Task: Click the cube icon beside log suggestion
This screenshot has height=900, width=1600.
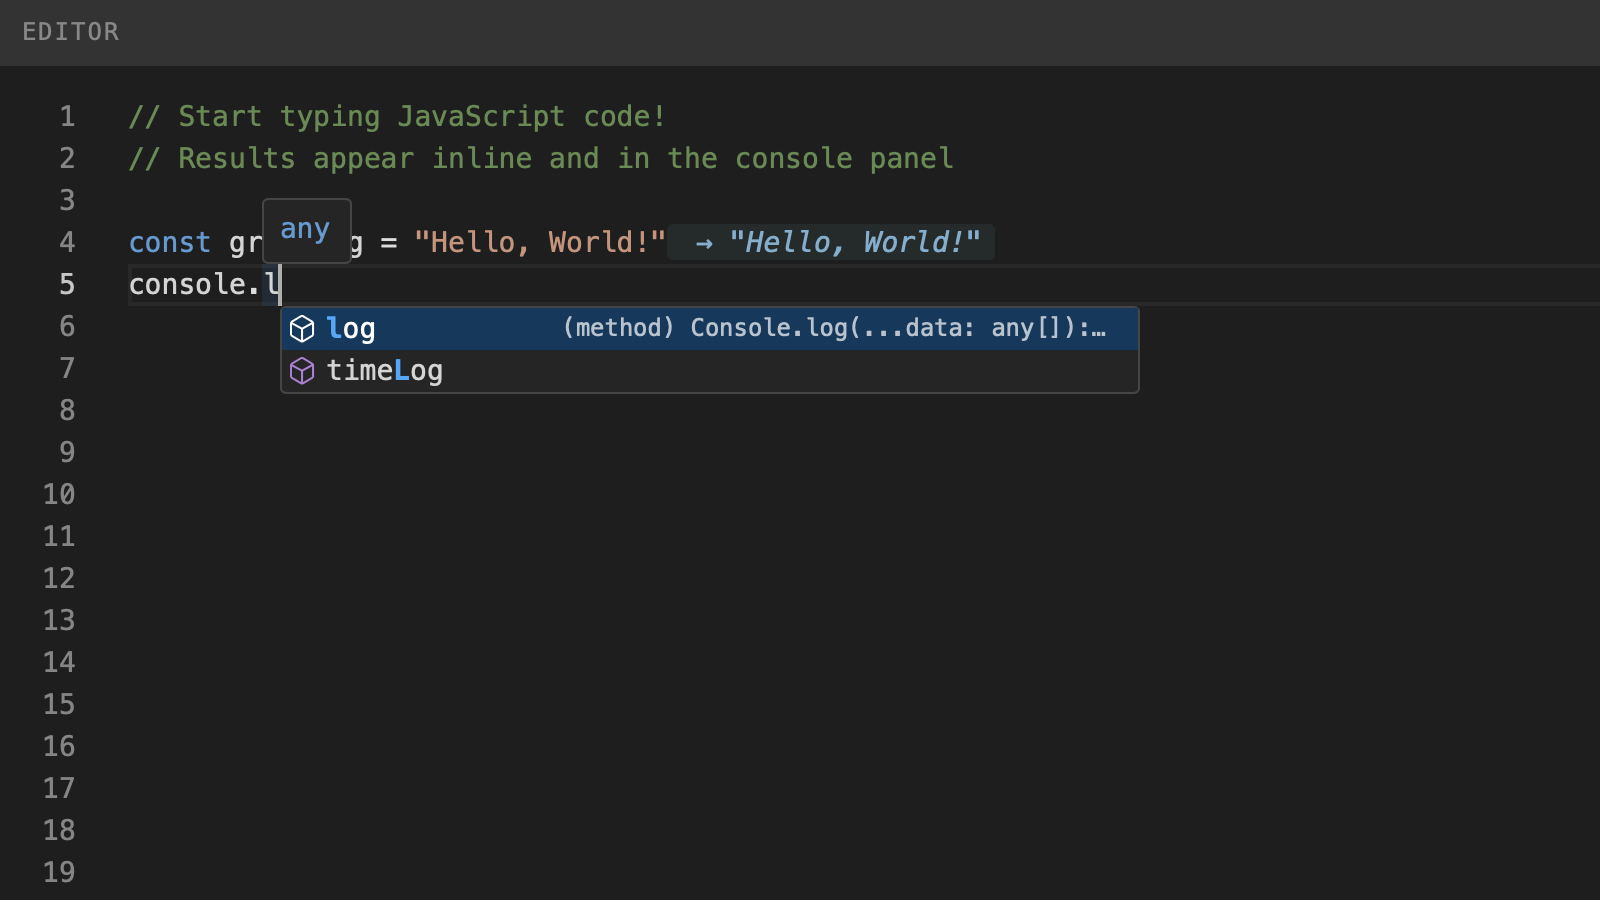Action: tap(301, 328)
